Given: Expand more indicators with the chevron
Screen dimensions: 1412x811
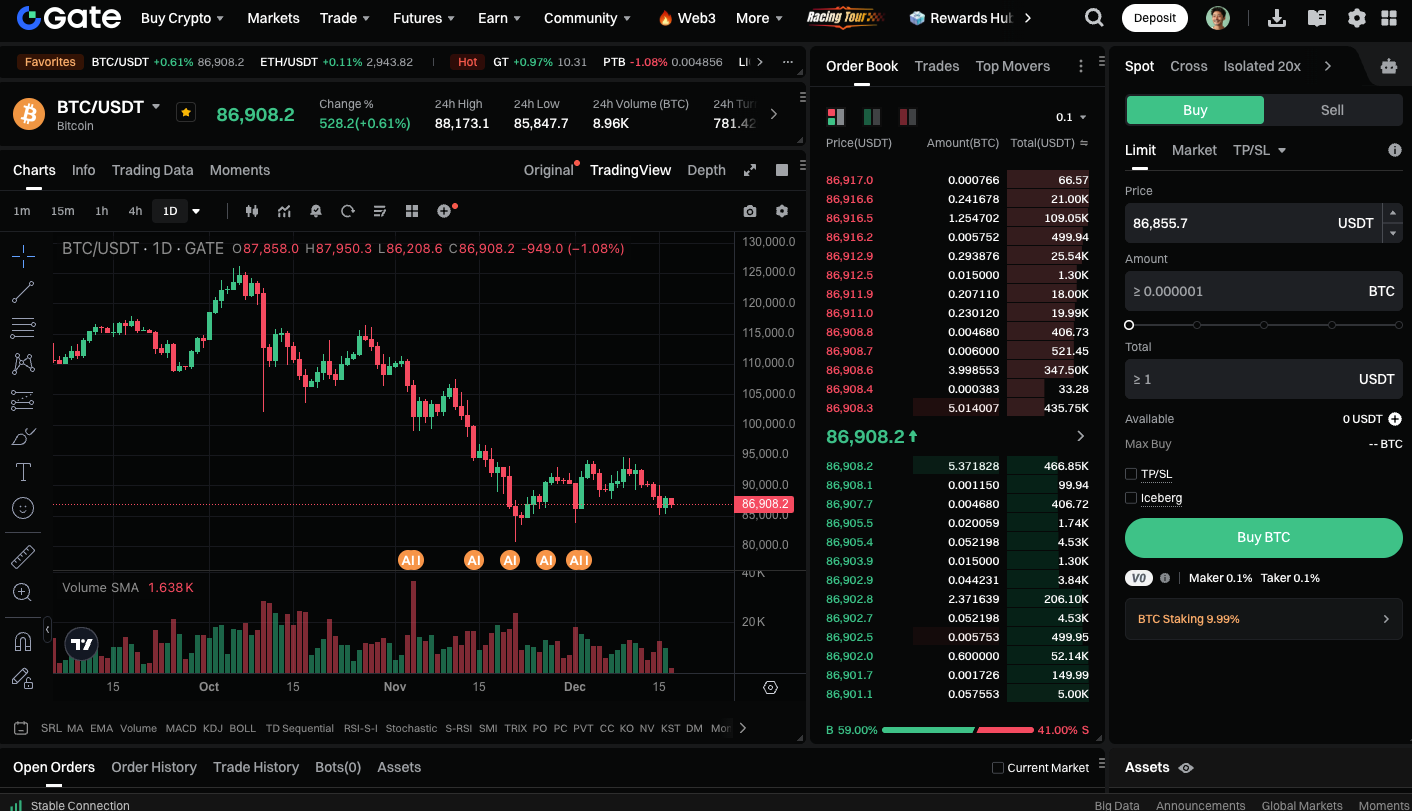Looking at the screenshot, I should tap(742, 728).
